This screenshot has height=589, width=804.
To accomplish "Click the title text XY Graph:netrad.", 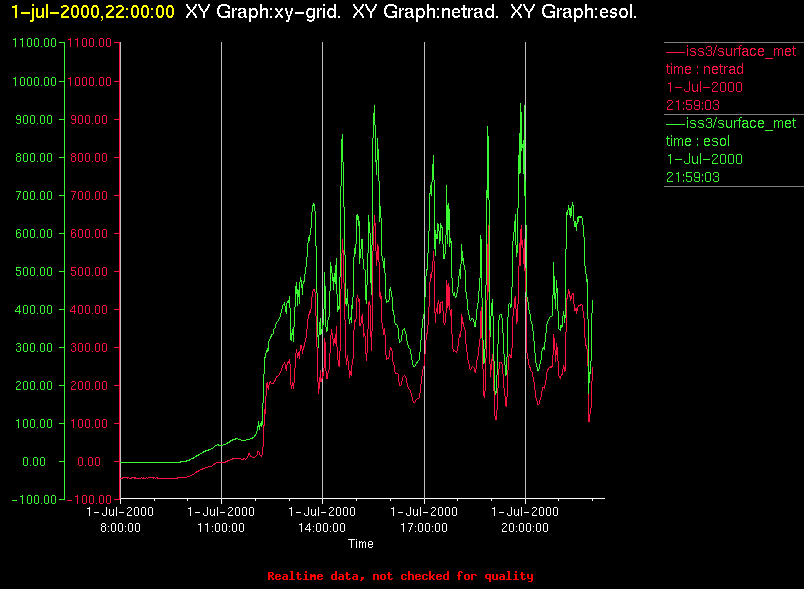I will pyautogui.click(x=426, y=12).
